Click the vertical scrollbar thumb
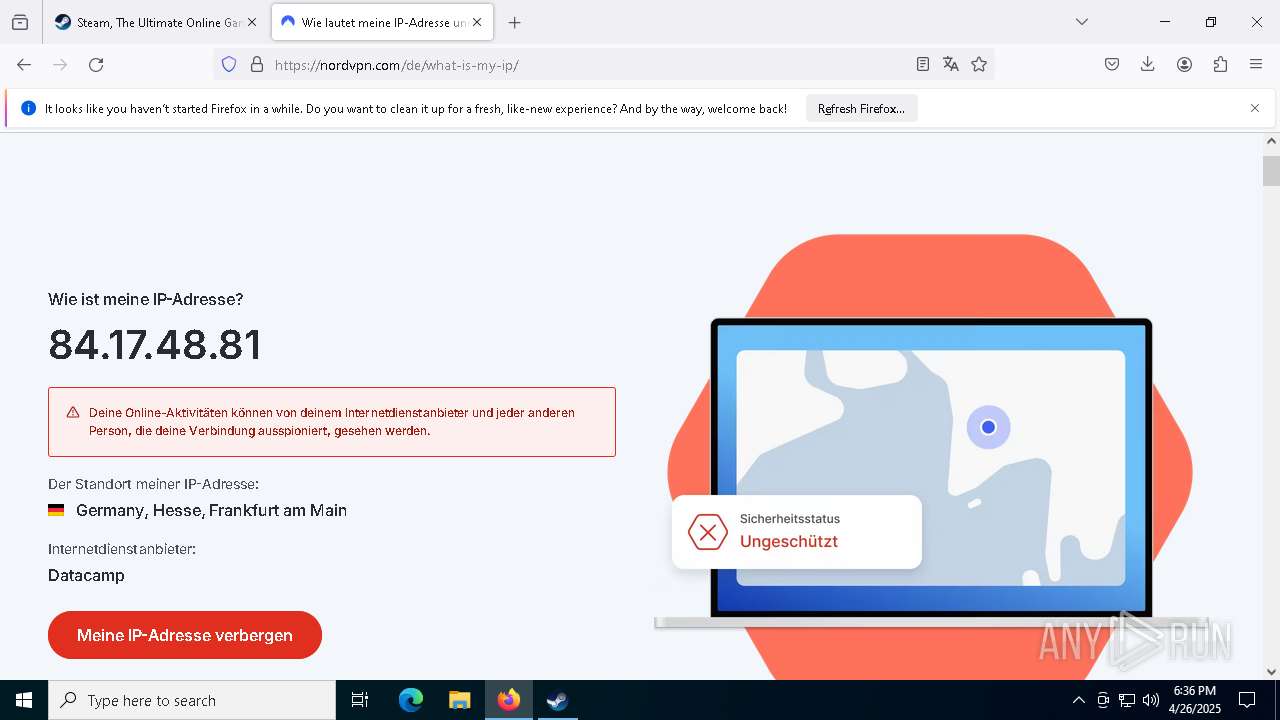 [1271, 171]
